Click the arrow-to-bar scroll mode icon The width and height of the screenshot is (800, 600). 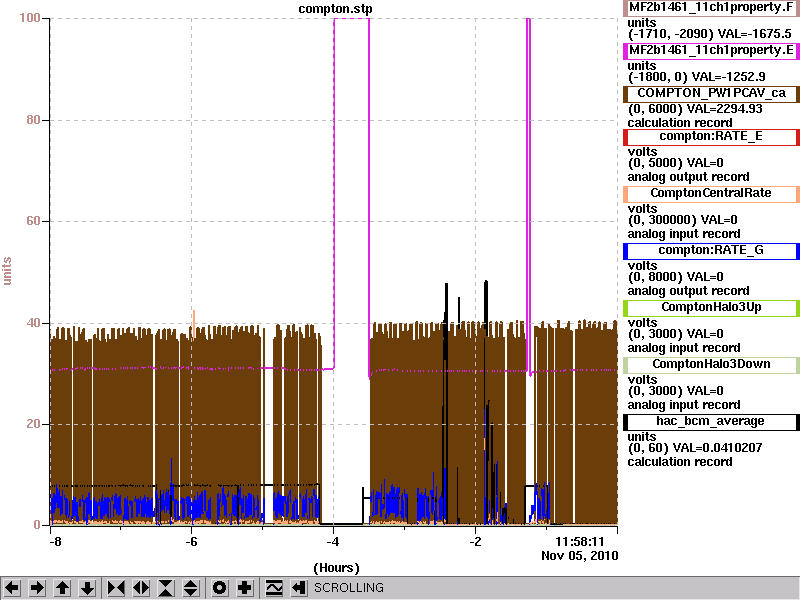pyautogui.click(x=299, y=588)
